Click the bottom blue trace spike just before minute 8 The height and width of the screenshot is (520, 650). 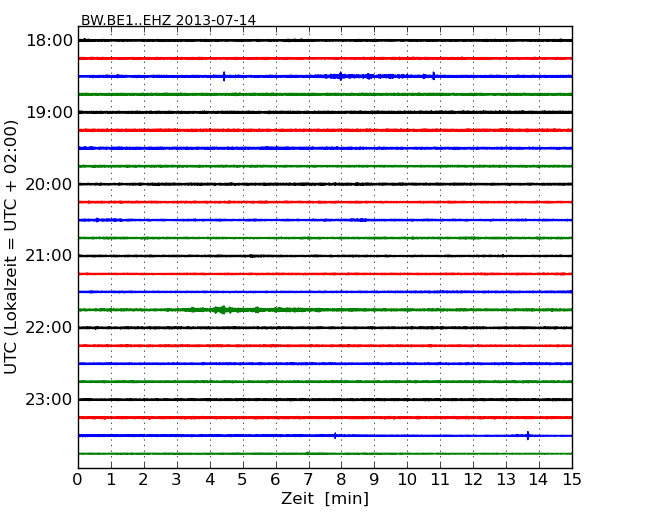pos(335,435)
